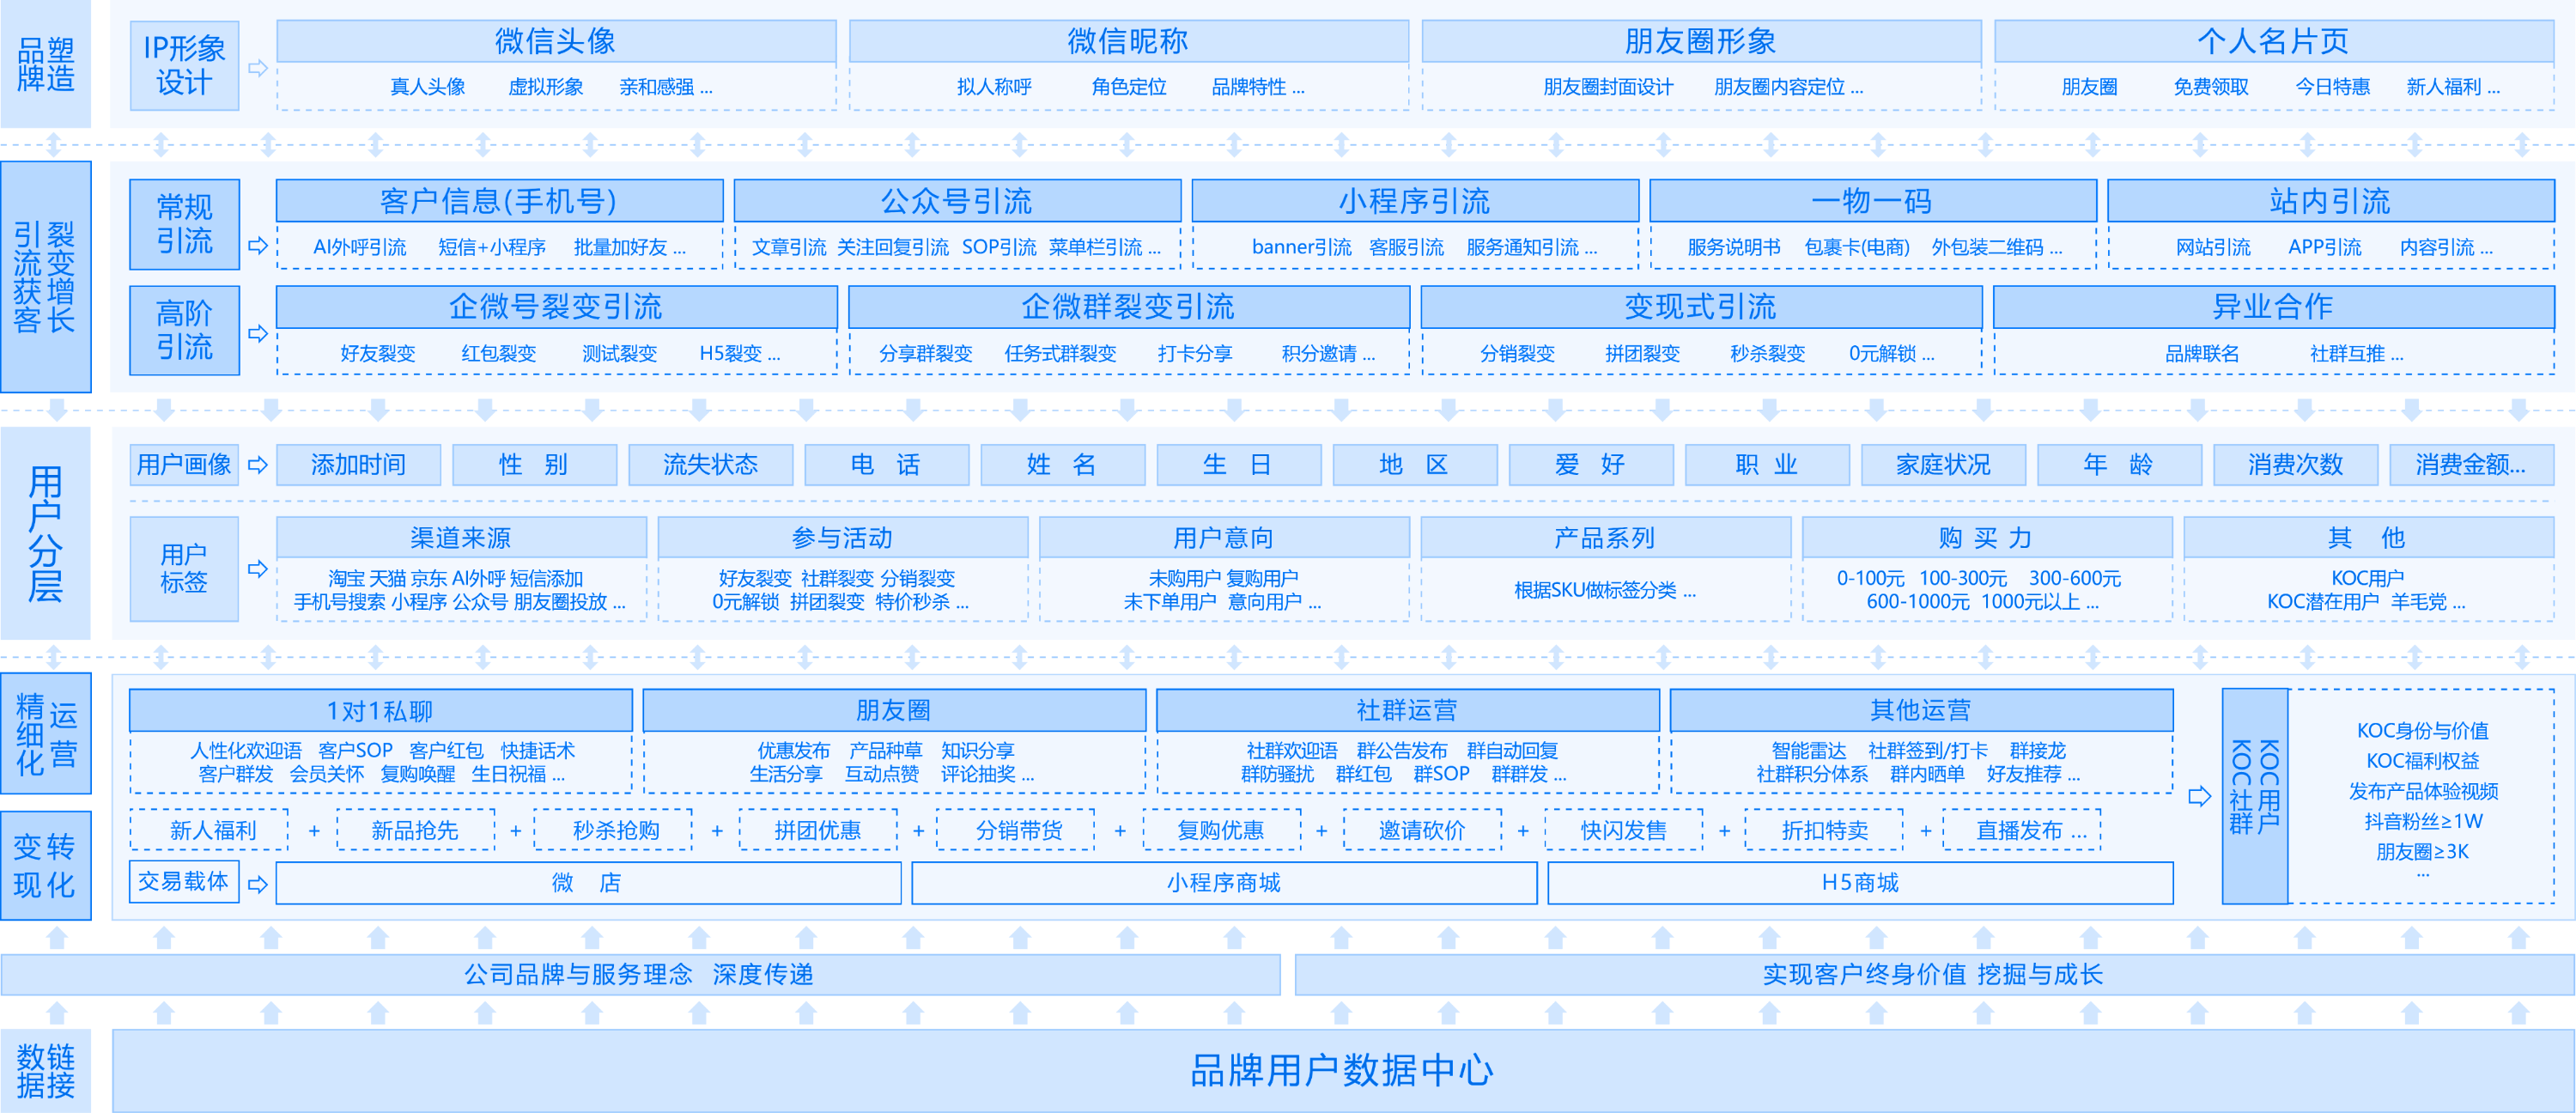
Task: Select the 用户分层 side label
Action: pyautogui.click(x=45, y=533)
